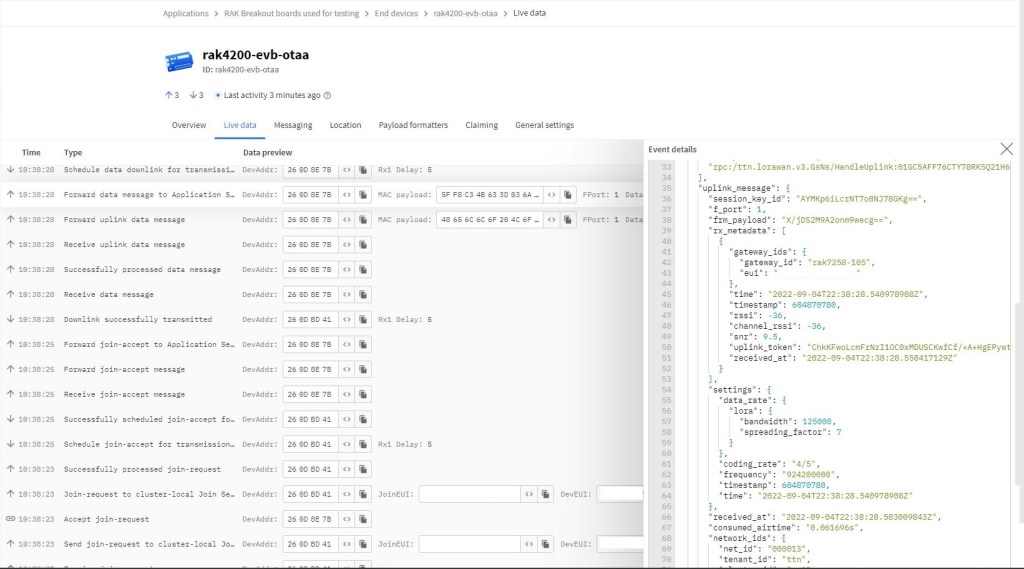The image size is (1024, 569).
Task: Toggle MAC payload format in Forward uplink data message row
Action: 550,220
